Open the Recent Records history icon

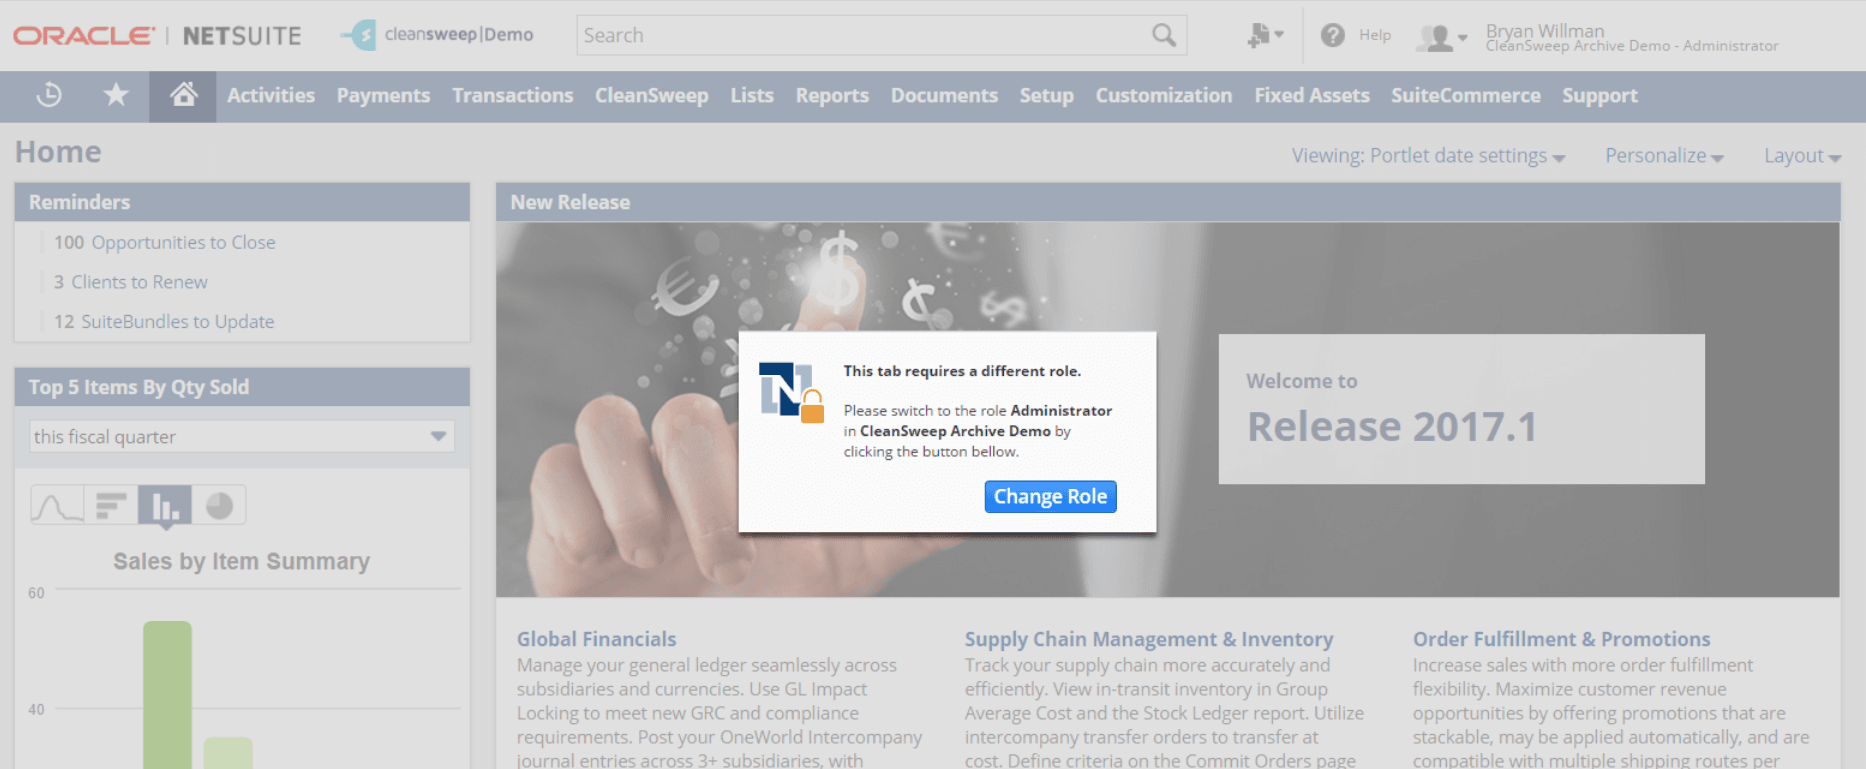tap(49, 95)
